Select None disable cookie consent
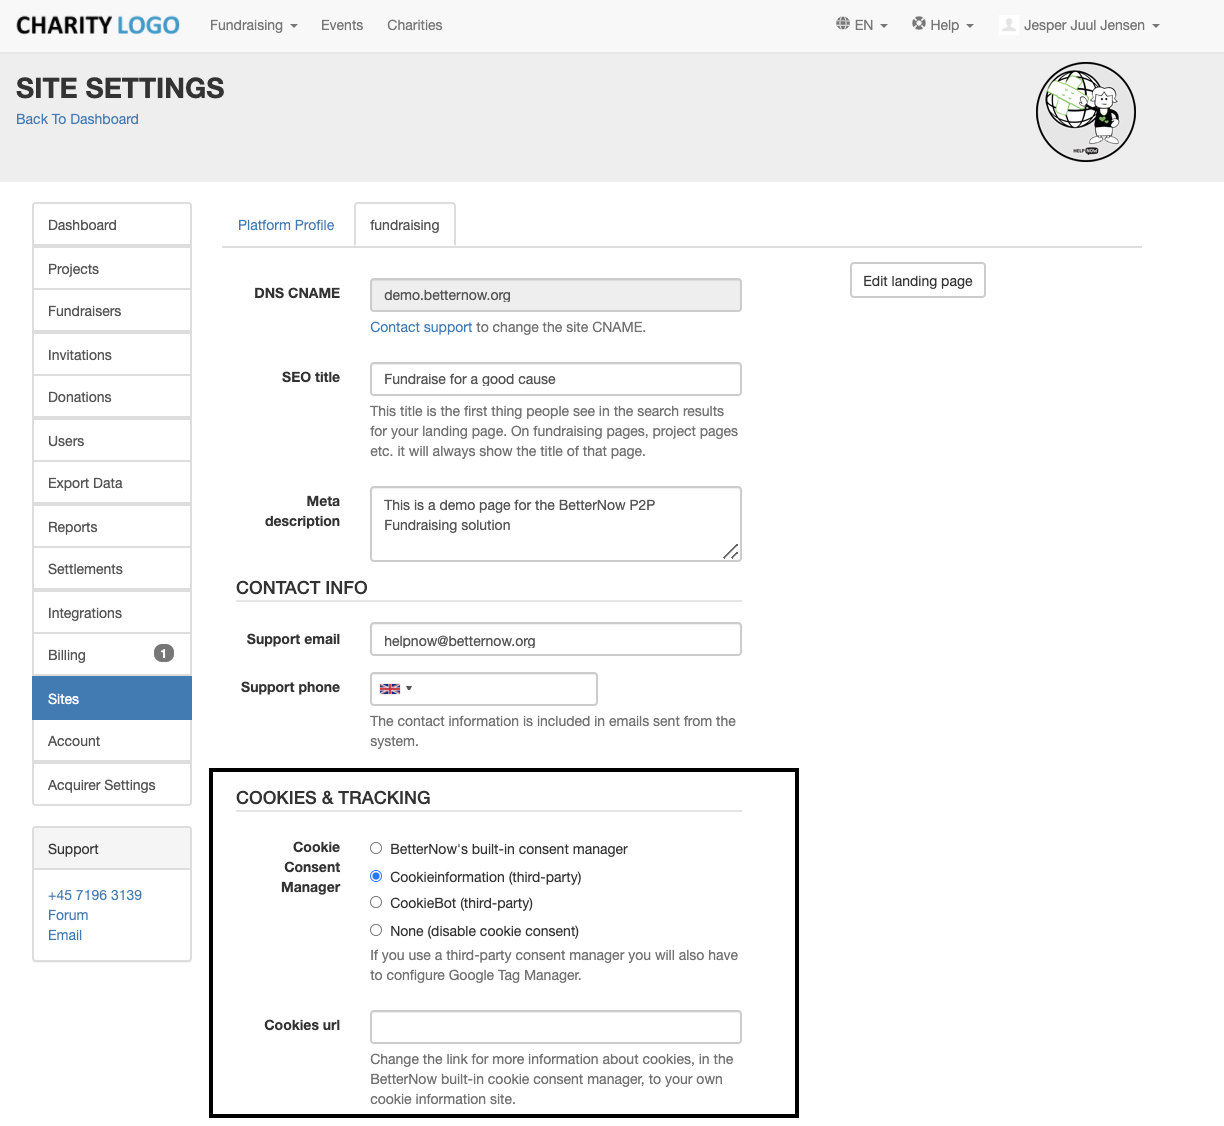 click(x=376, y=930)
